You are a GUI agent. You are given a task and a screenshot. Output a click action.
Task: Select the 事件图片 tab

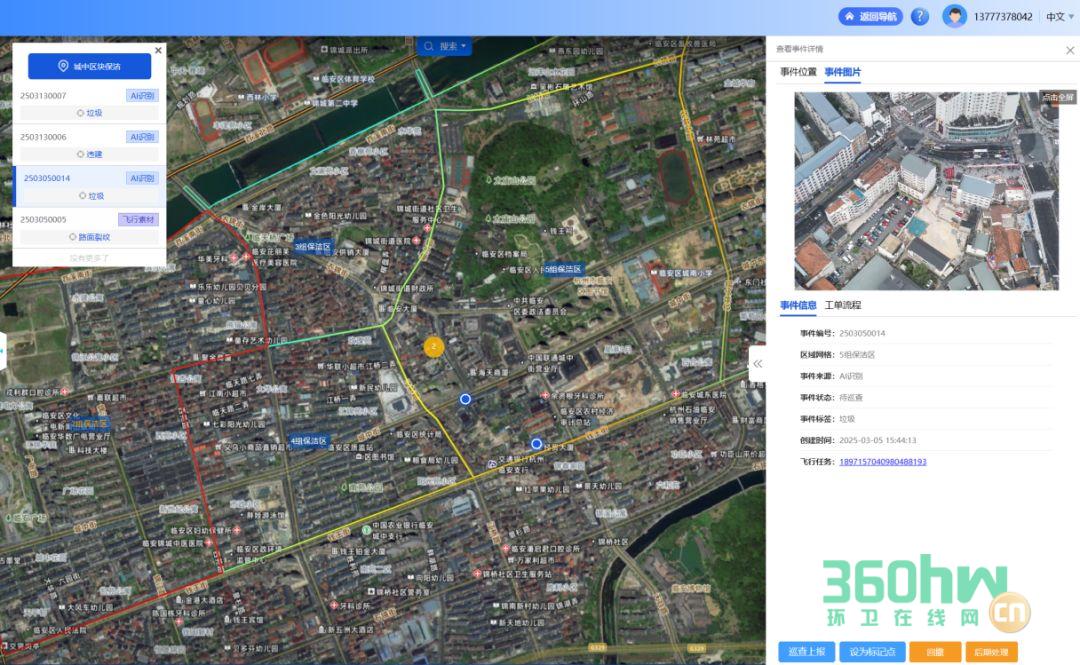(842, 73)
